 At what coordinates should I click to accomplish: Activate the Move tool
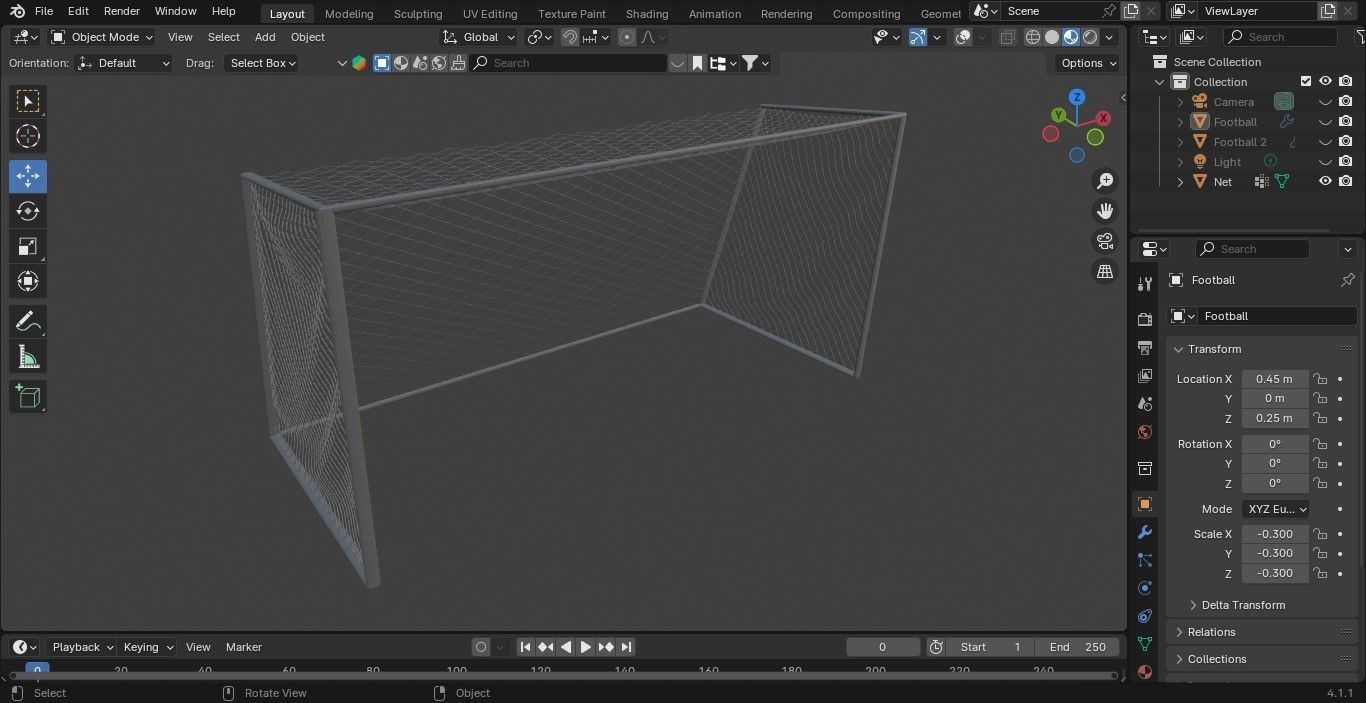[28, 176]
